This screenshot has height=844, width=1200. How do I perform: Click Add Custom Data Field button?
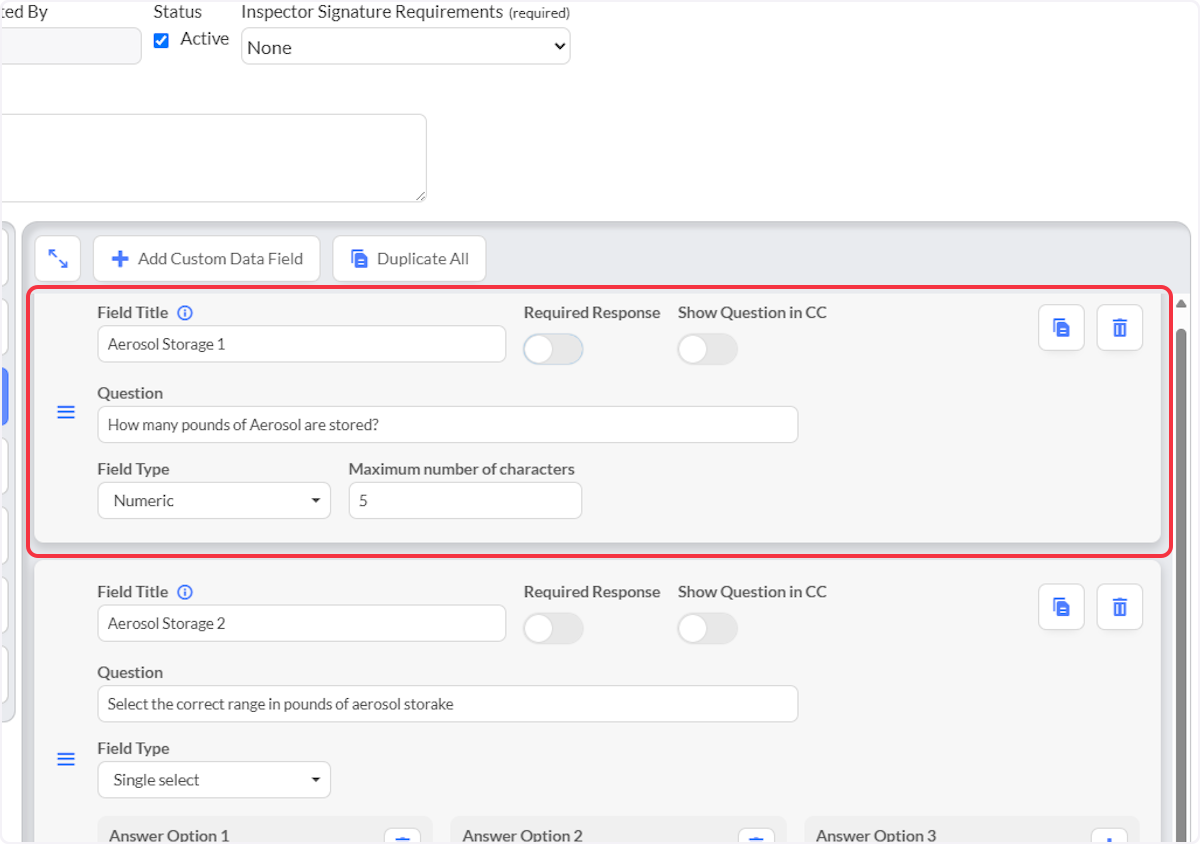[x=206, y=259]
